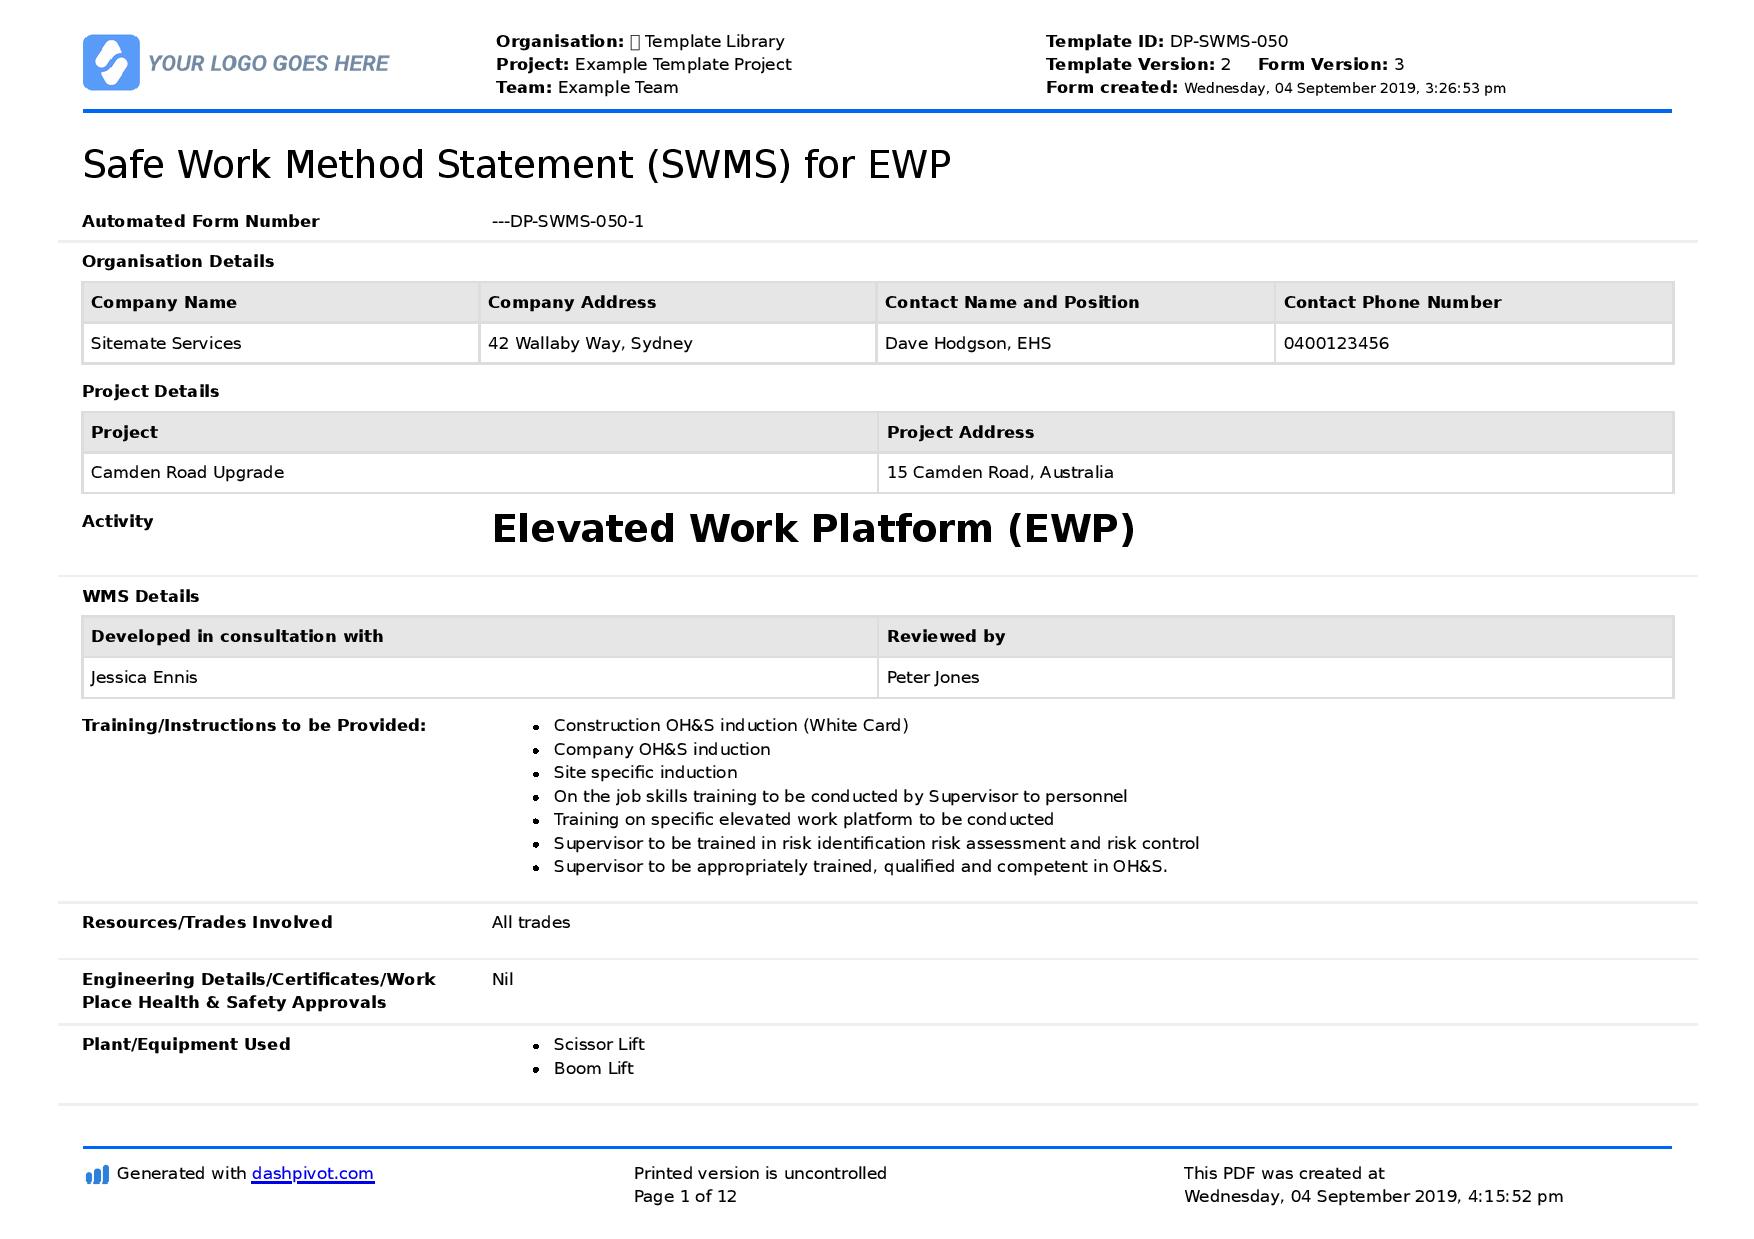The width and height of the screenshot is (1754, 1239).
Task: Click the 'Camden Road Upgrade' cell
Action: [480, 472]
